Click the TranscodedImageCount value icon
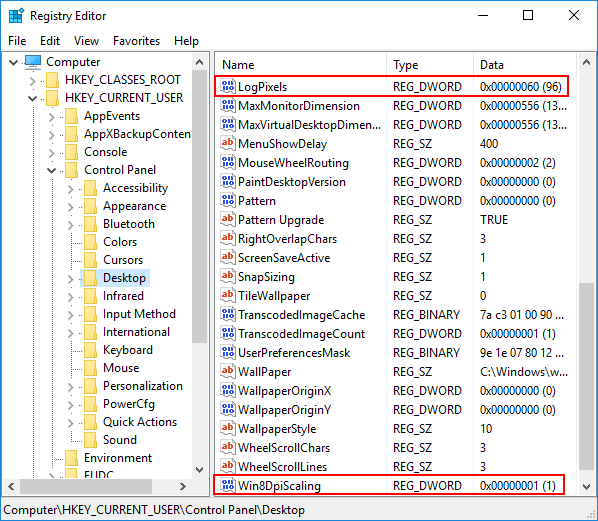 point(228,334)
